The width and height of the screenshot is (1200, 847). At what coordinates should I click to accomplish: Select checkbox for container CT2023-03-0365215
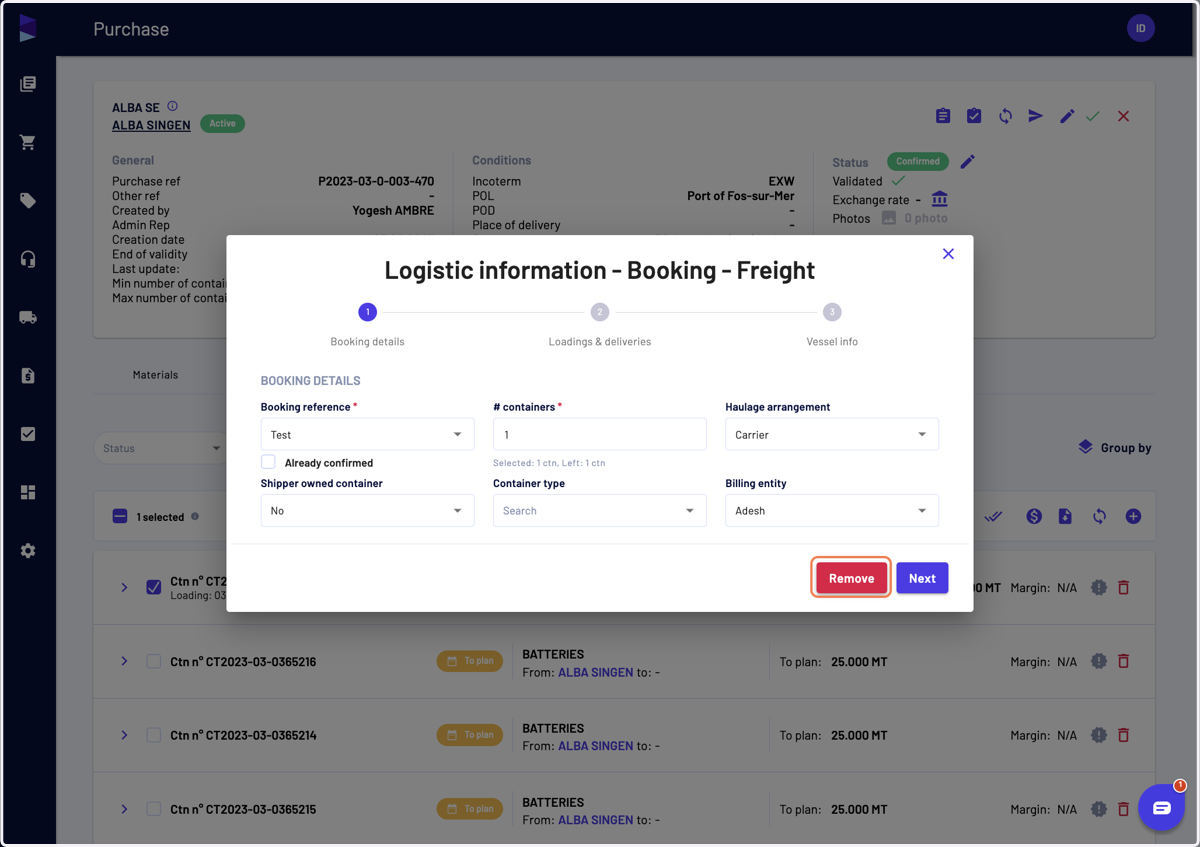coord(153,809)
